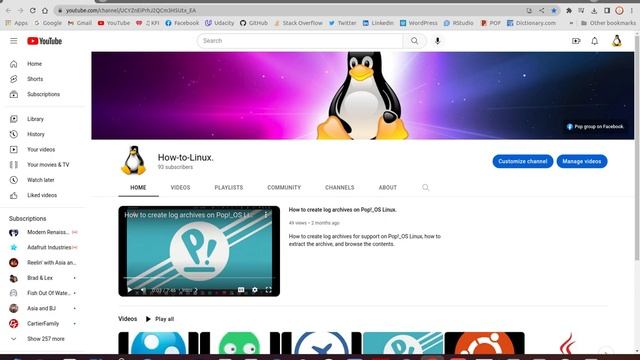Click the search magnifier button

point(414,41)
